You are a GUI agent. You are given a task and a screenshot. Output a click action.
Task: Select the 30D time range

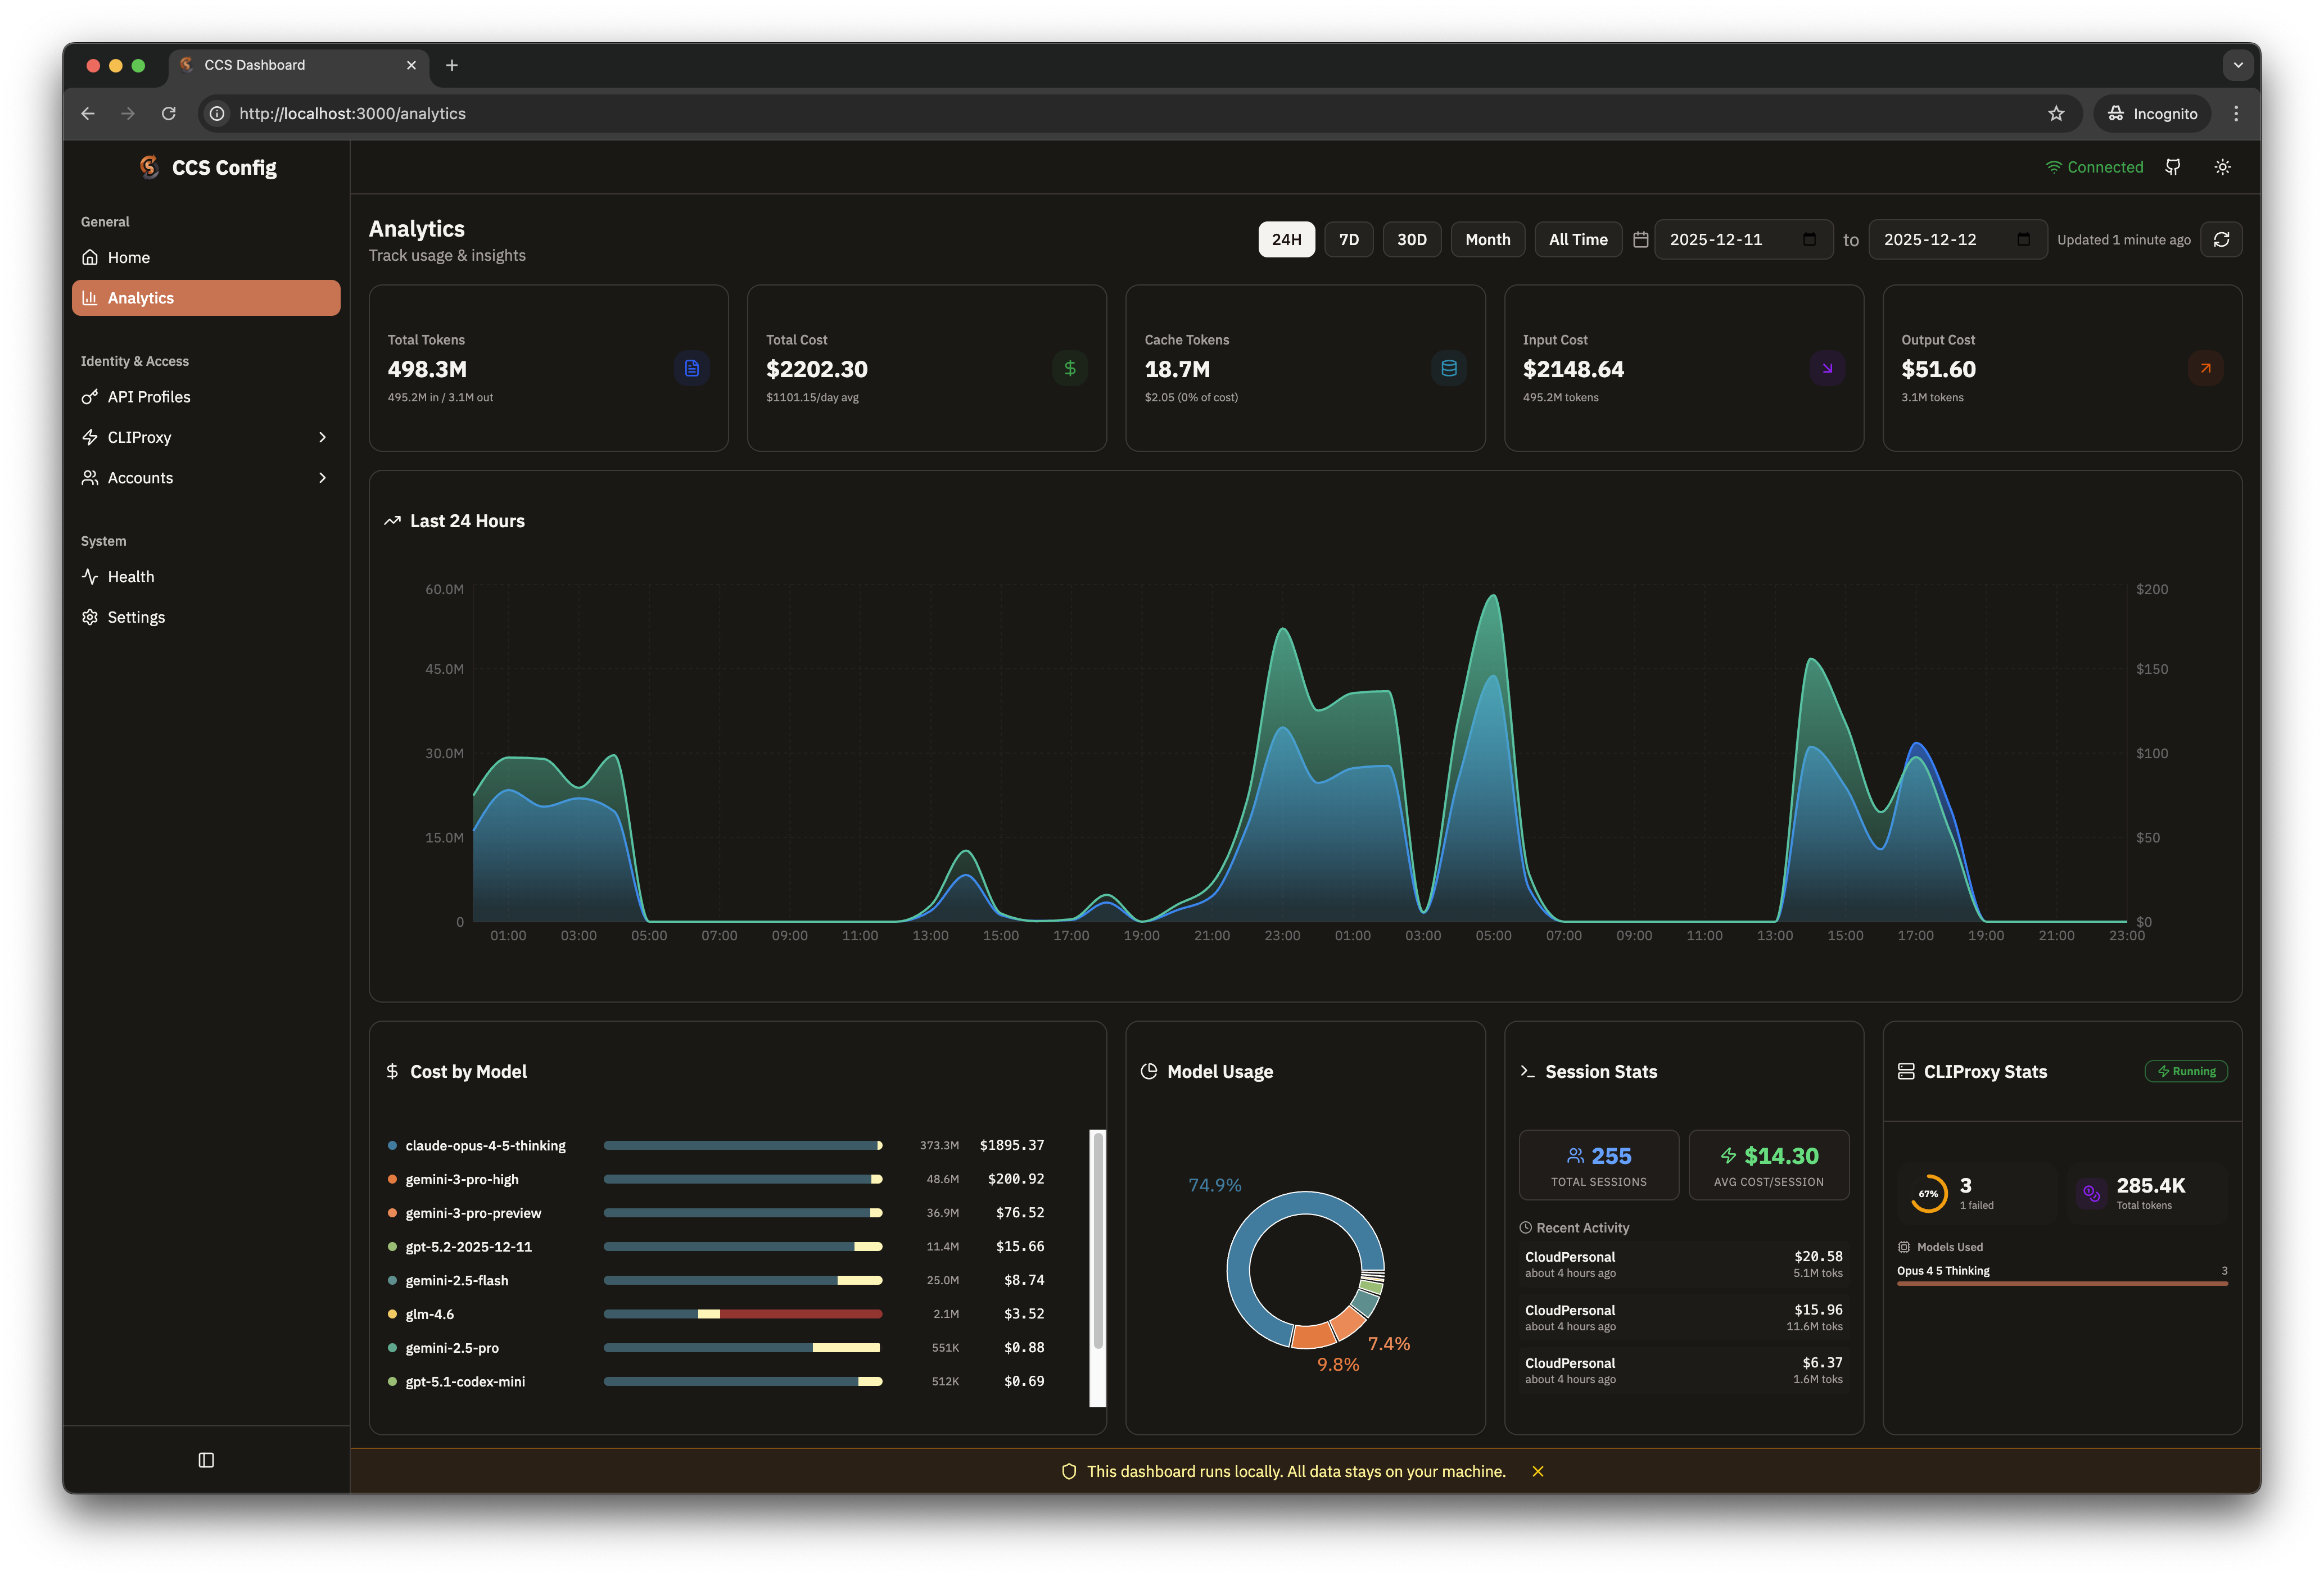1411,240
